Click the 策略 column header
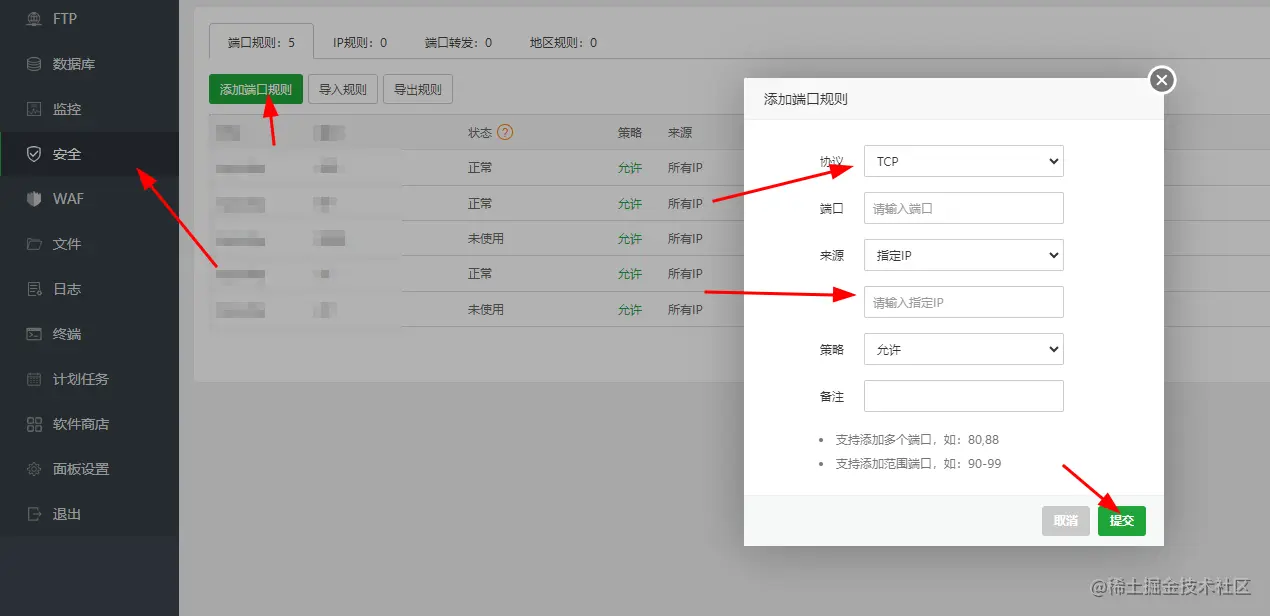Viewport: 1270px width, 616px height. 630,132
